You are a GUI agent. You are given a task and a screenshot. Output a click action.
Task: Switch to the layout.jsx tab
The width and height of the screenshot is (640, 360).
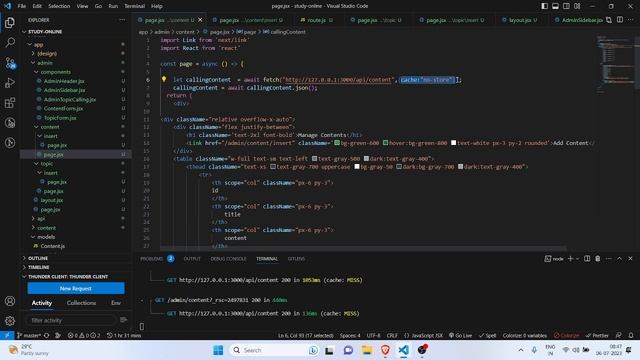[520, 20]
